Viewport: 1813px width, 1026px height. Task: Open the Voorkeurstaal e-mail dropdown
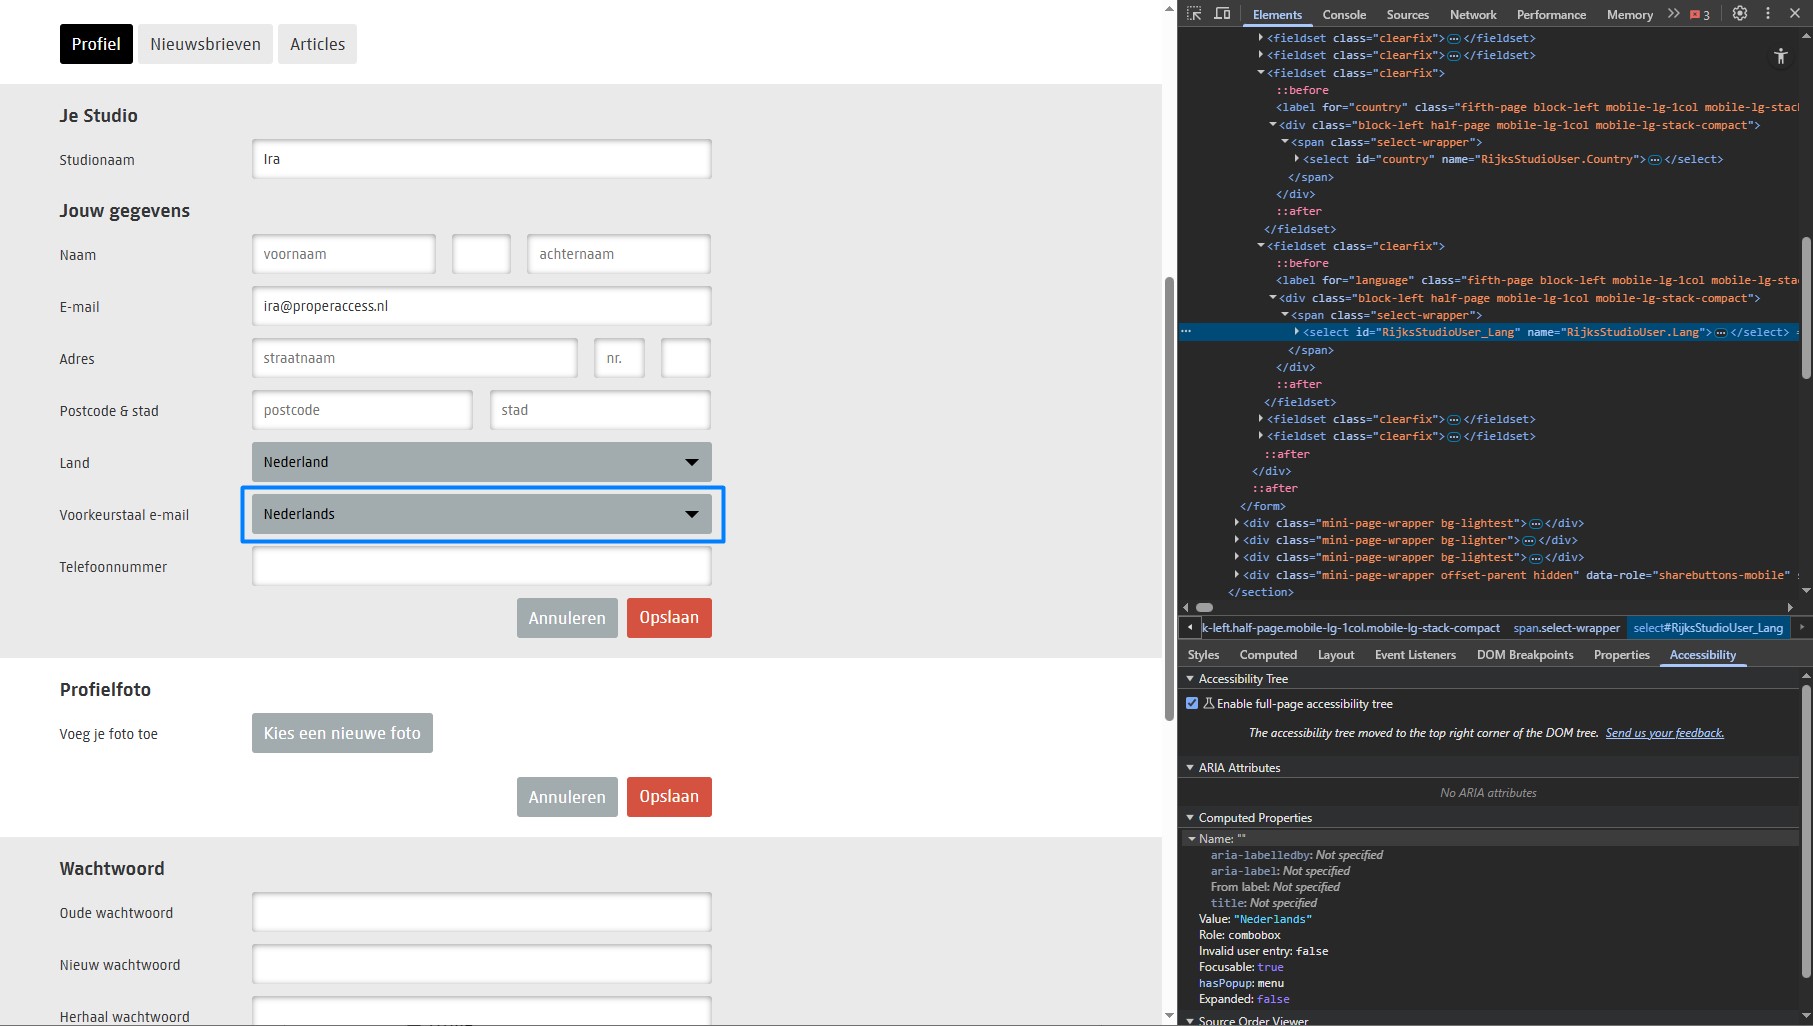pyautogui.click(x=481, y=514)
